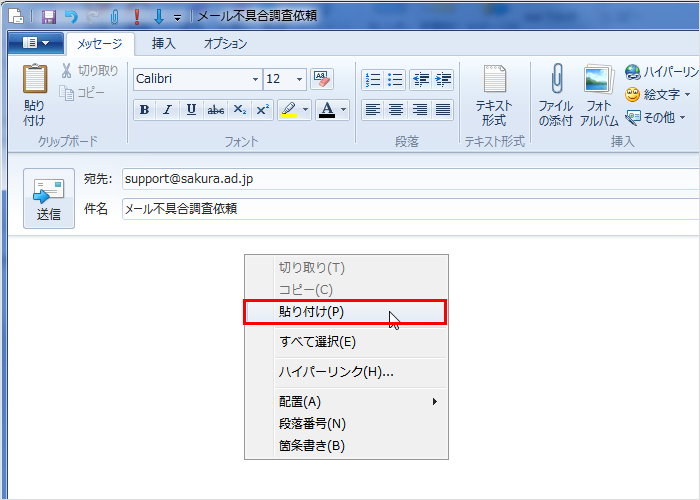
Task: Toggle Italic formatting
Action: pos(167,110)
